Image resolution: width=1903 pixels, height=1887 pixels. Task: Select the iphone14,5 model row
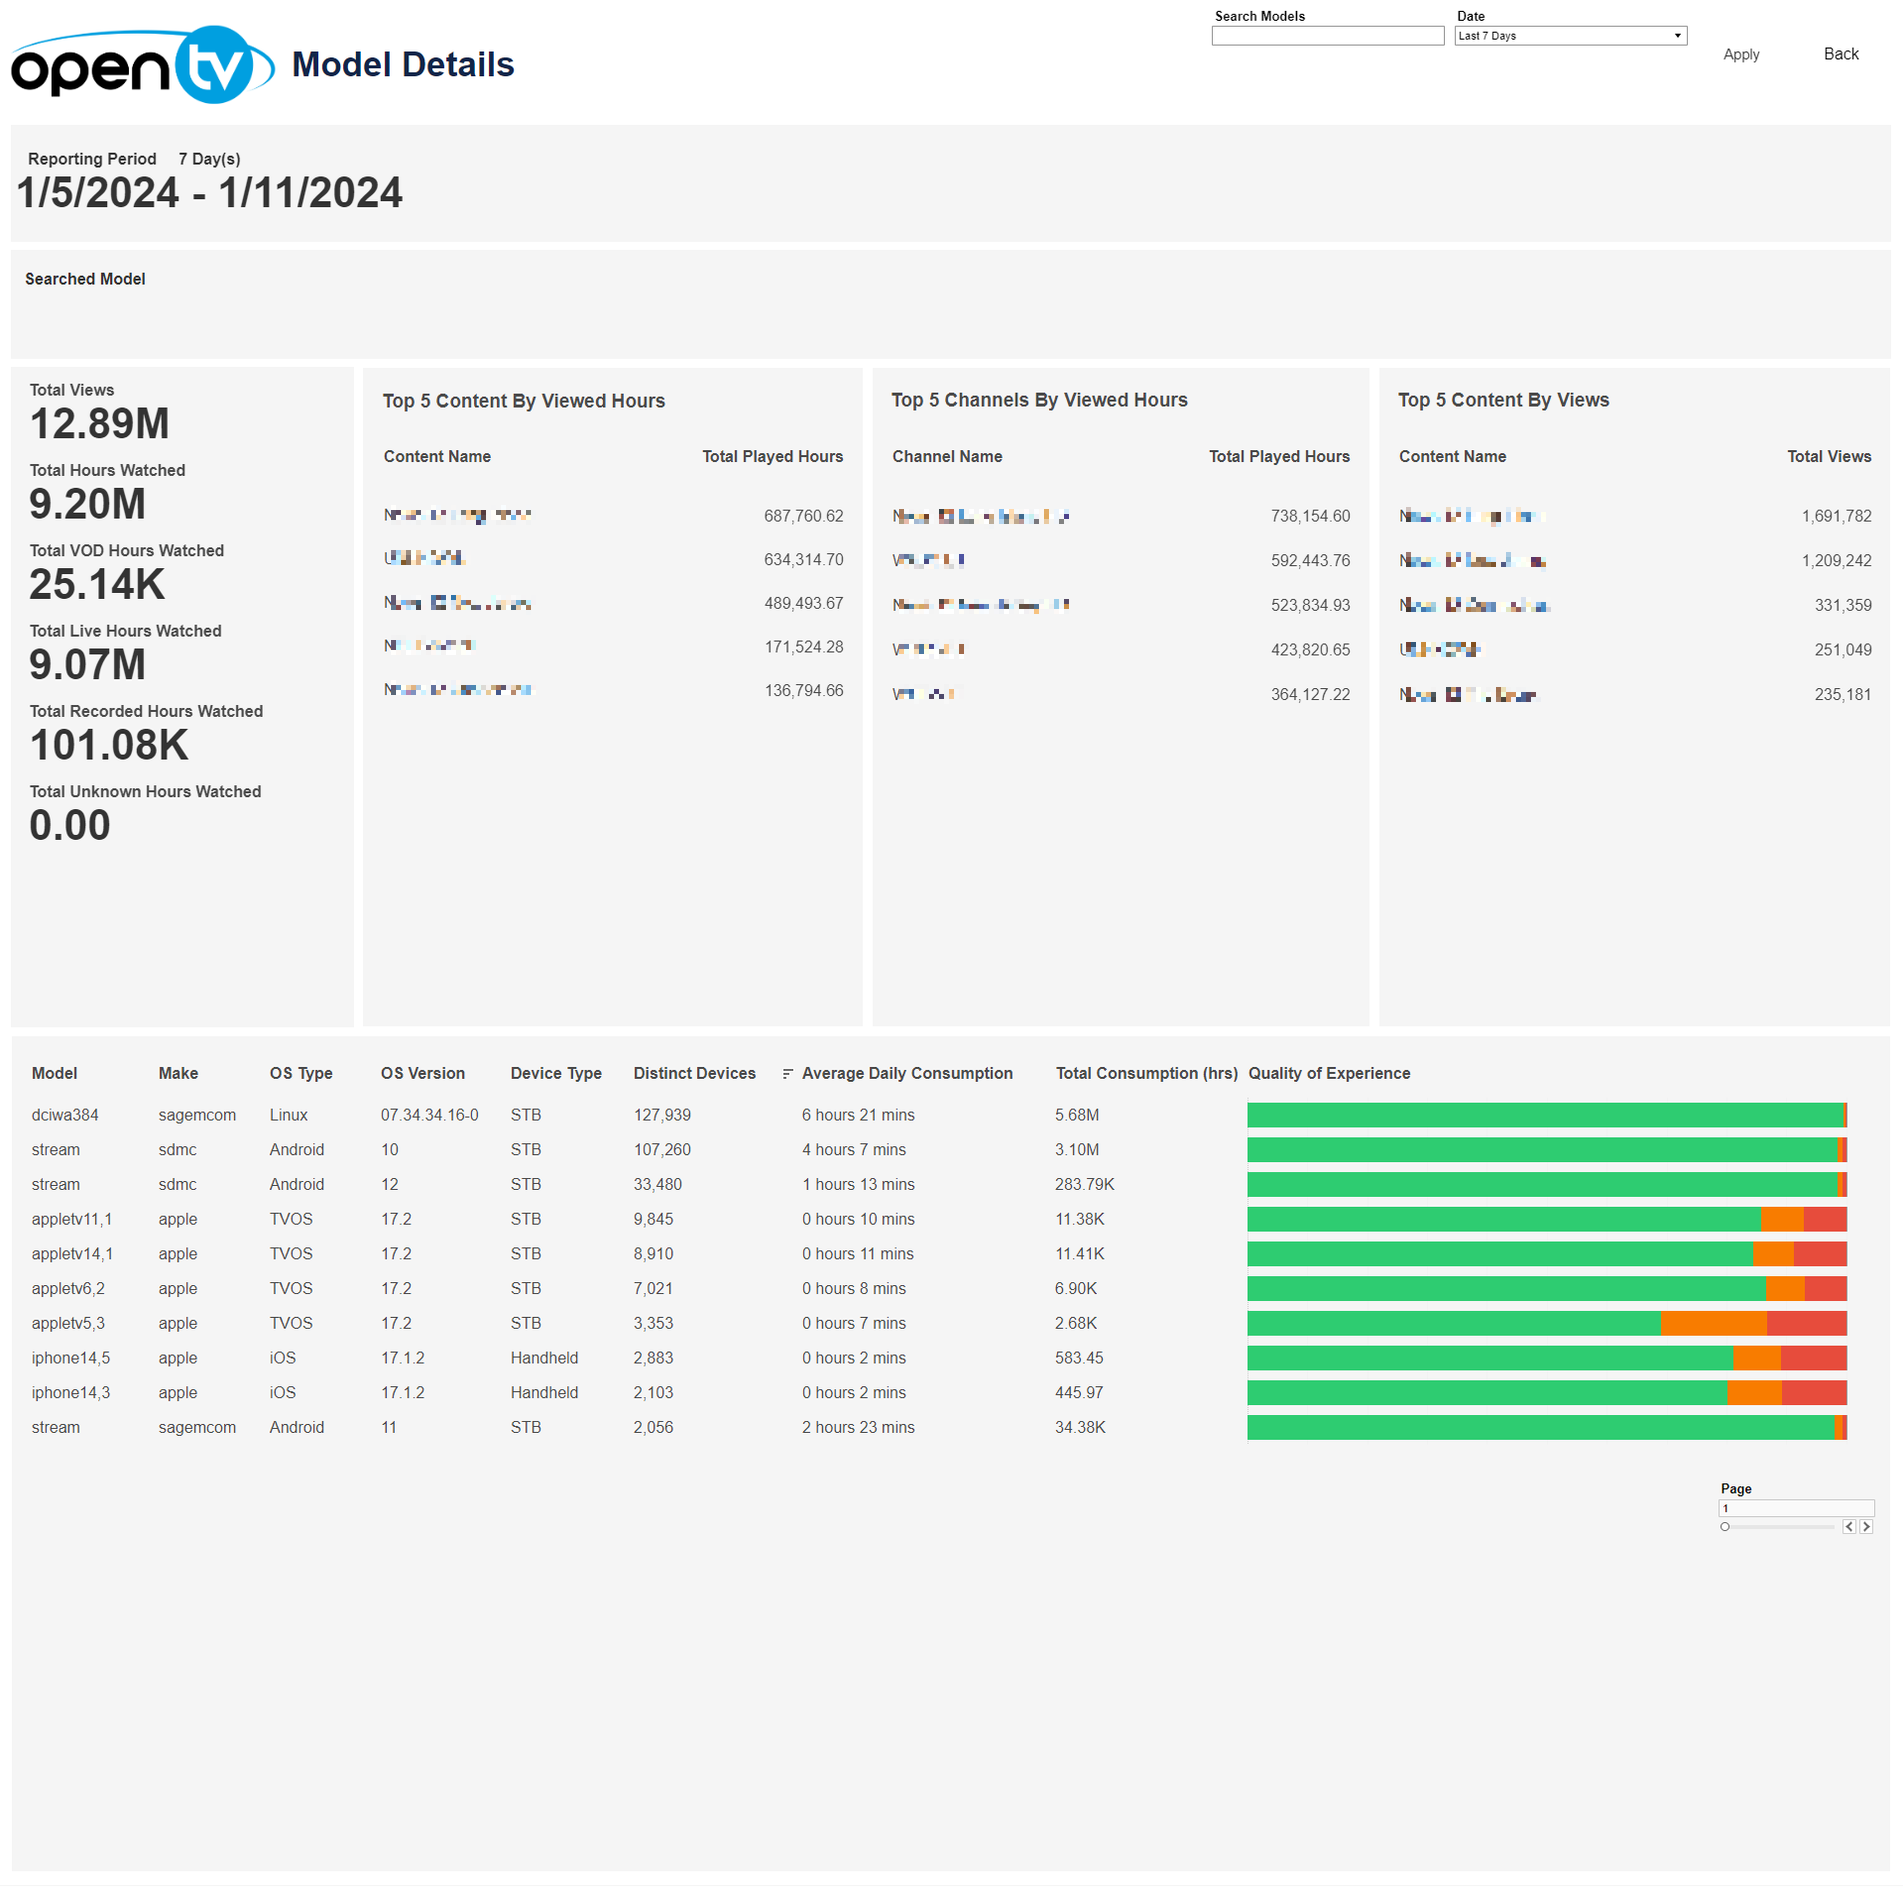[x=71, y=1358]
